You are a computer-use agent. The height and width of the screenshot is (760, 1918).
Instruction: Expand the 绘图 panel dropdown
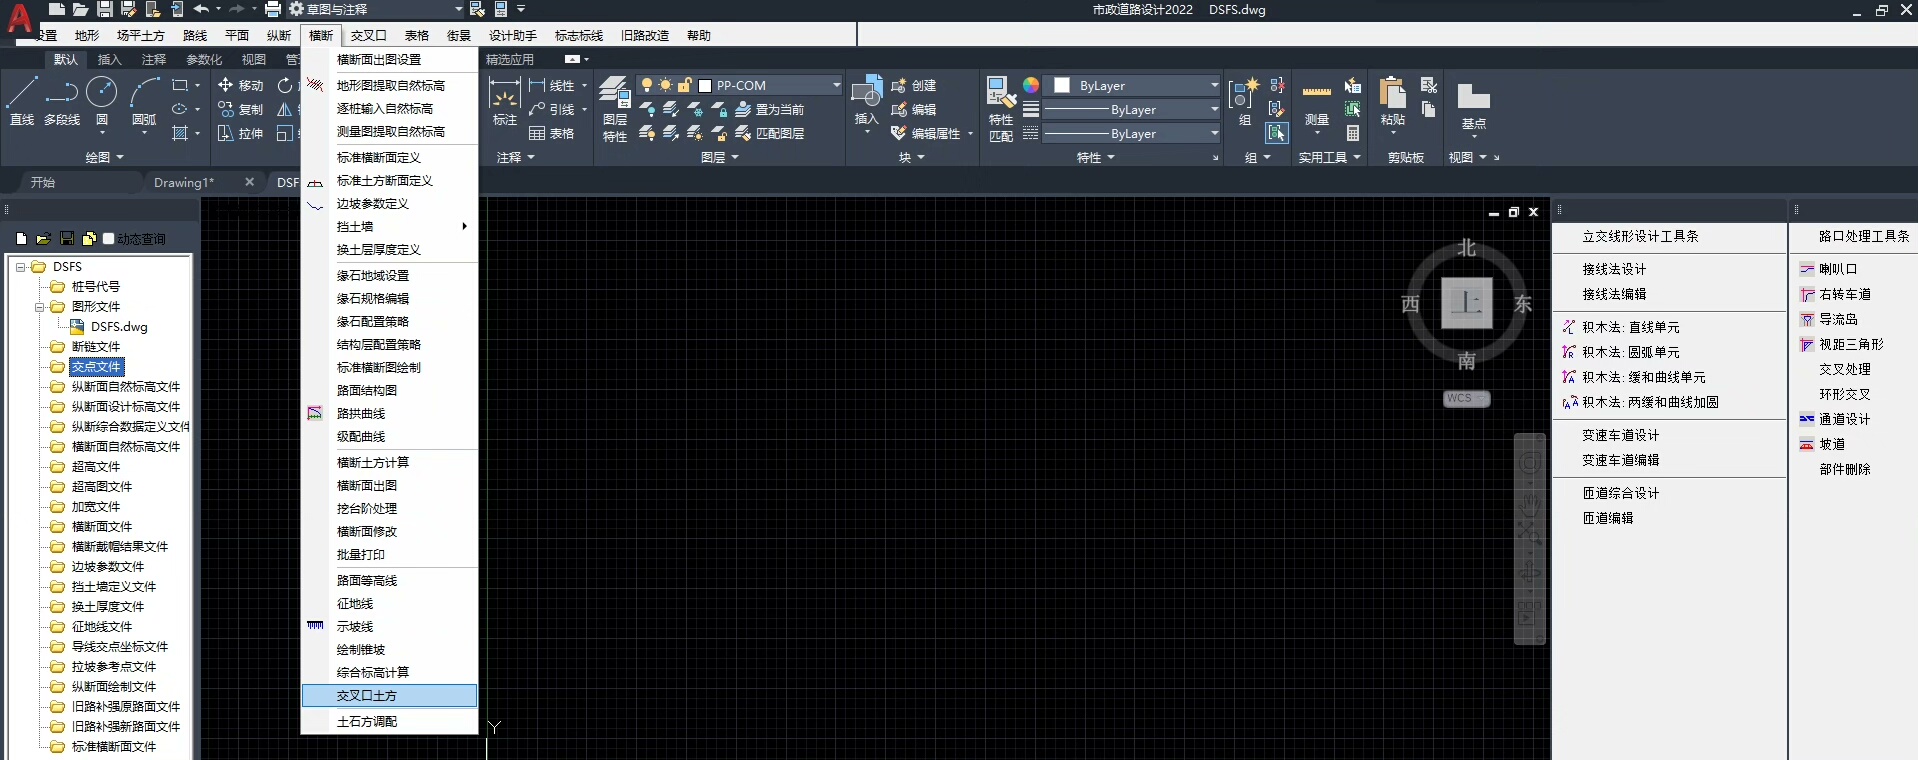pos(104,157)
